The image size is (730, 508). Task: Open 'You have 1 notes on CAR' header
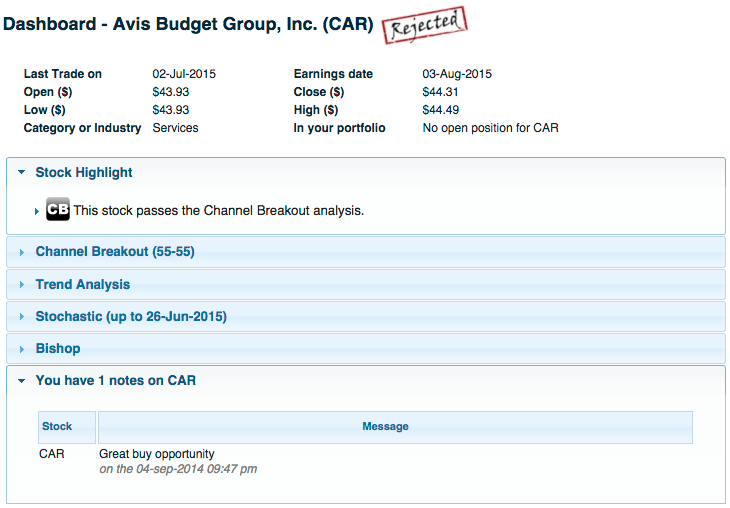[366, 381]
